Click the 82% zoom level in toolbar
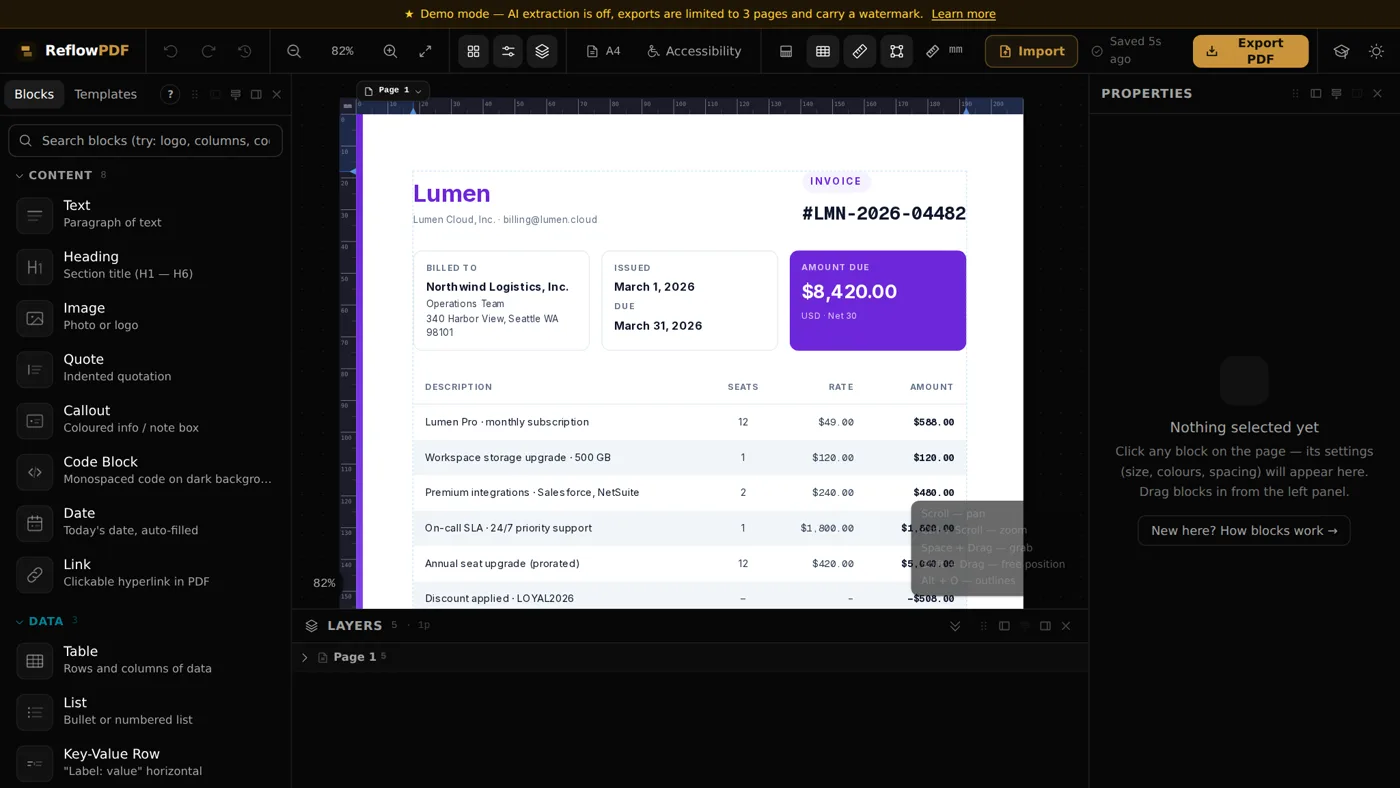 [x=342, y=51]
